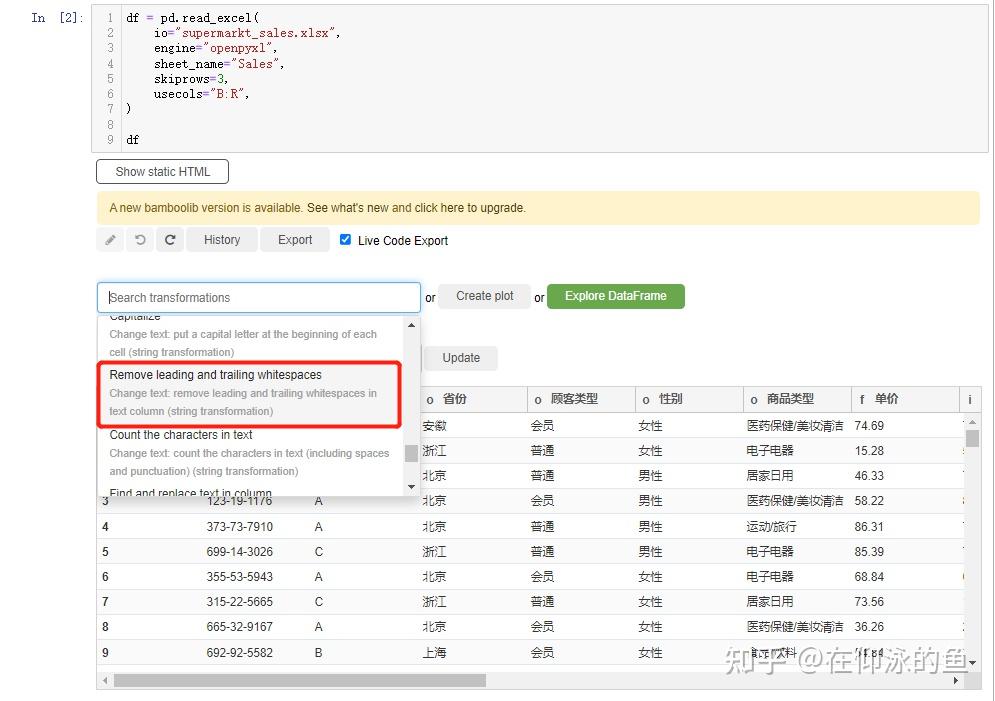Click the scroll-up arrow atop the transformations list

410,323
